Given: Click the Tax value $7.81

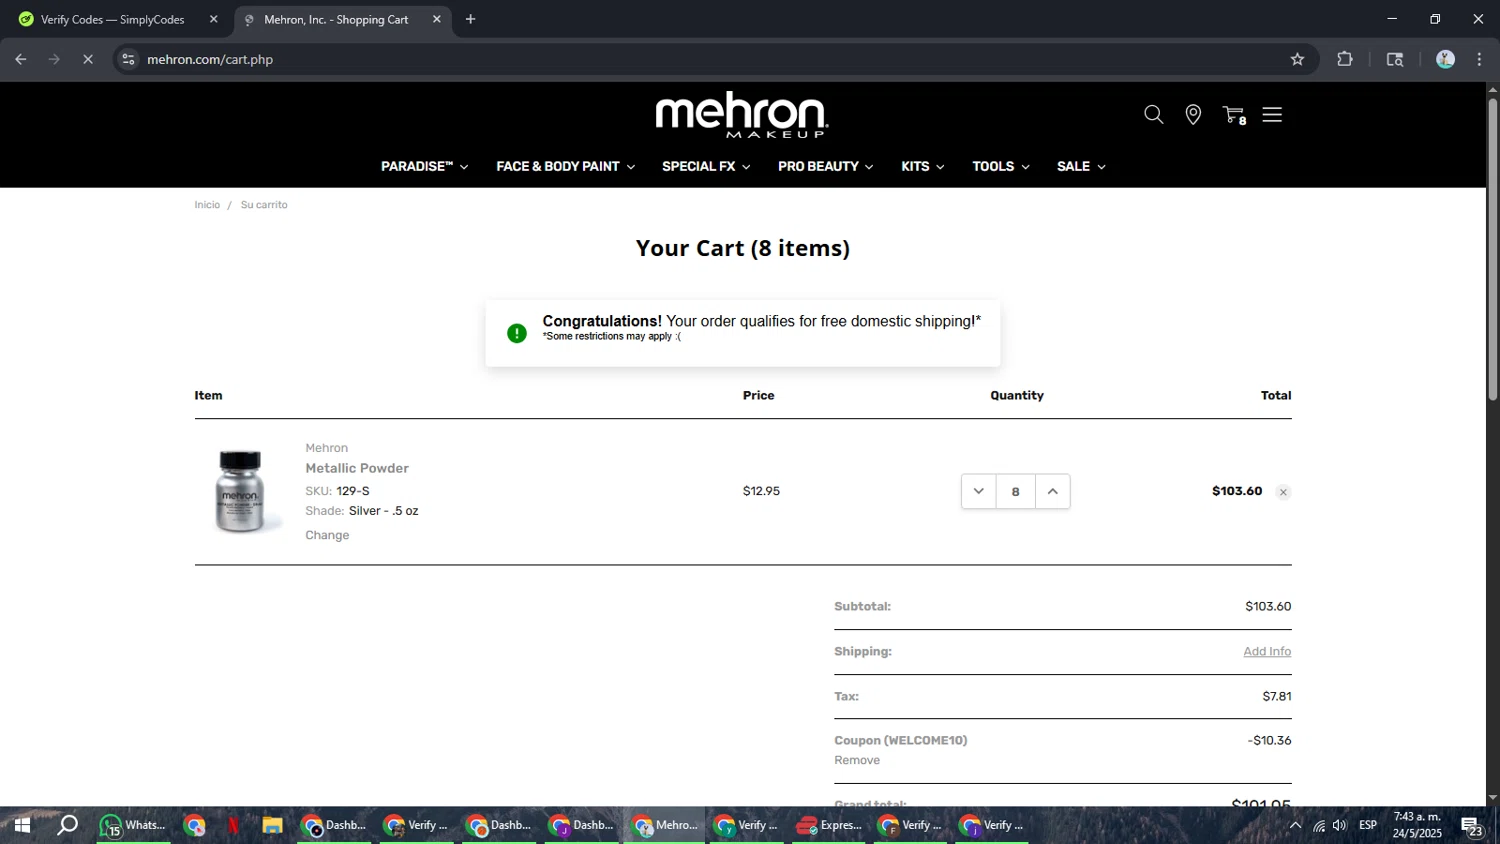Looking at the screenshot, I should tap(1277, 696).
